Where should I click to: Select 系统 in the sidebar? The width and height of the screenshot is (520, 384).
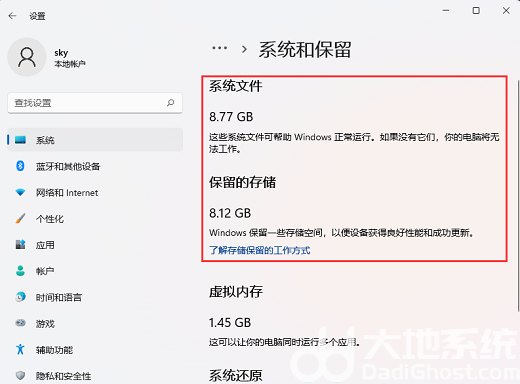(x=95, y=140)
